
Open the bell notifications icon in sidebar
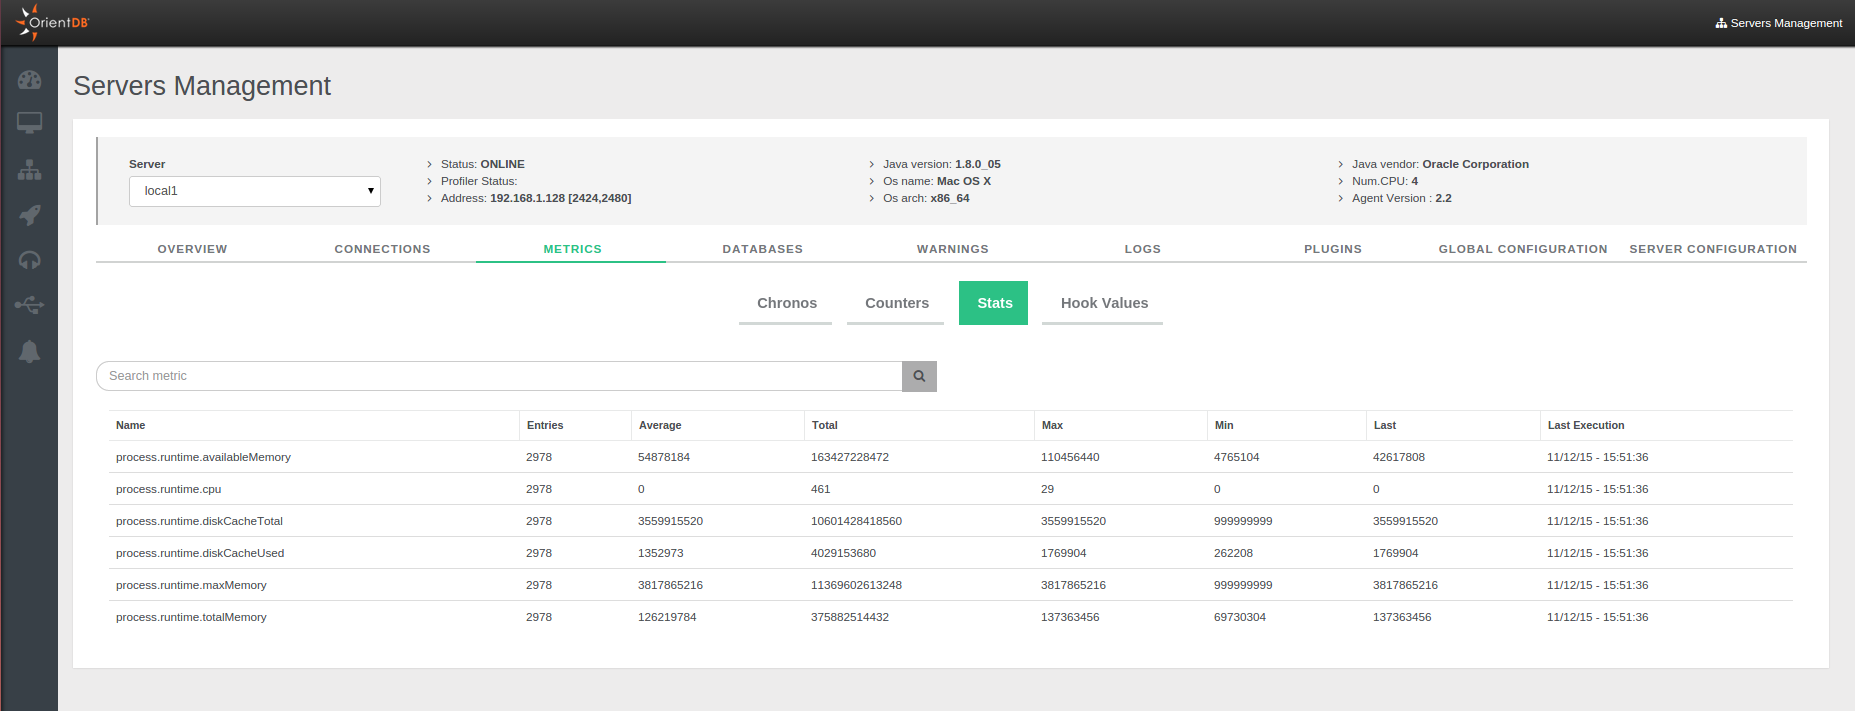click(29, 351)
